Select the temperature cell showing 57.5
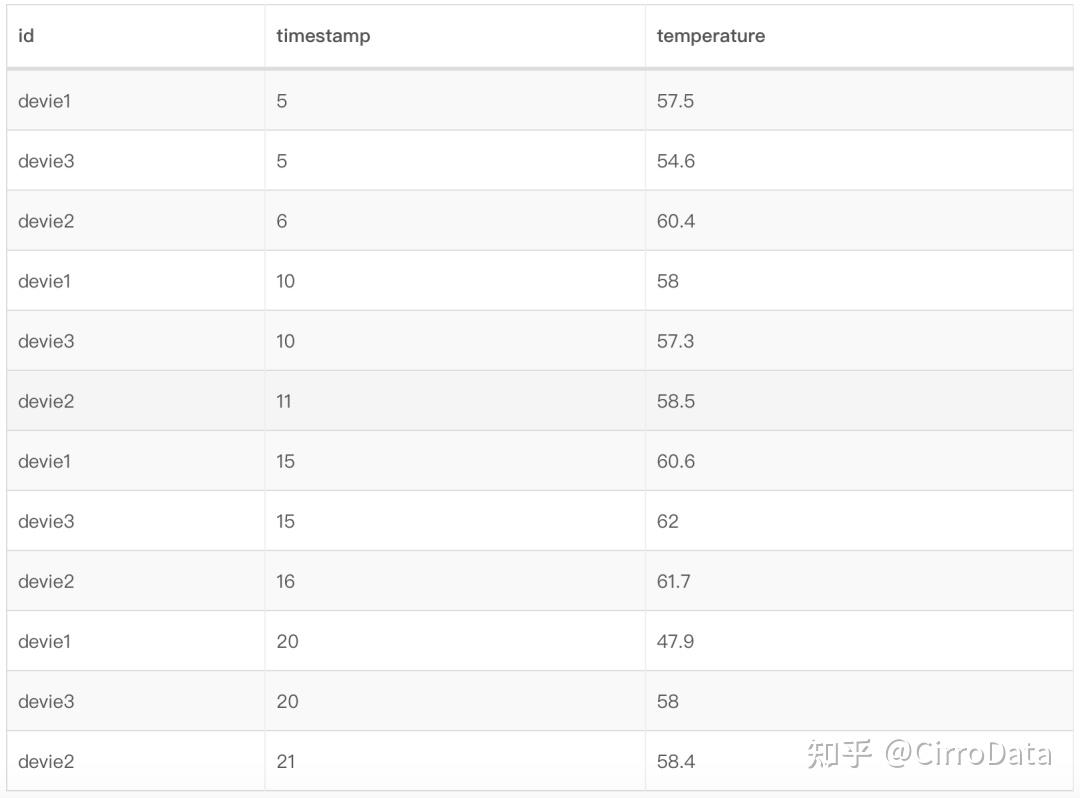The height and width of the screenshot is (798, 1080). pos(675,101)
